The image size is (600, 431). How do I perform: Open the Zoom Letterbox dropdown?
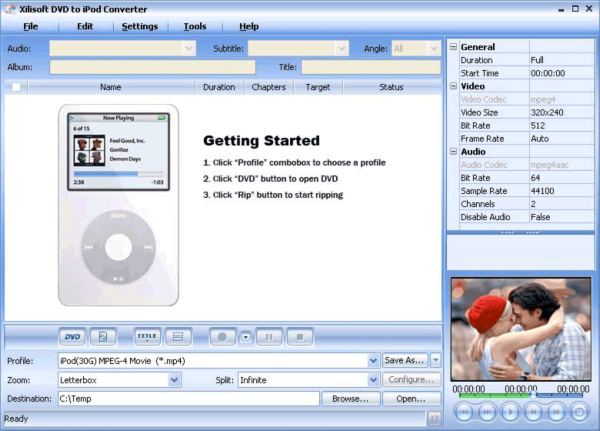click(175, 380)
